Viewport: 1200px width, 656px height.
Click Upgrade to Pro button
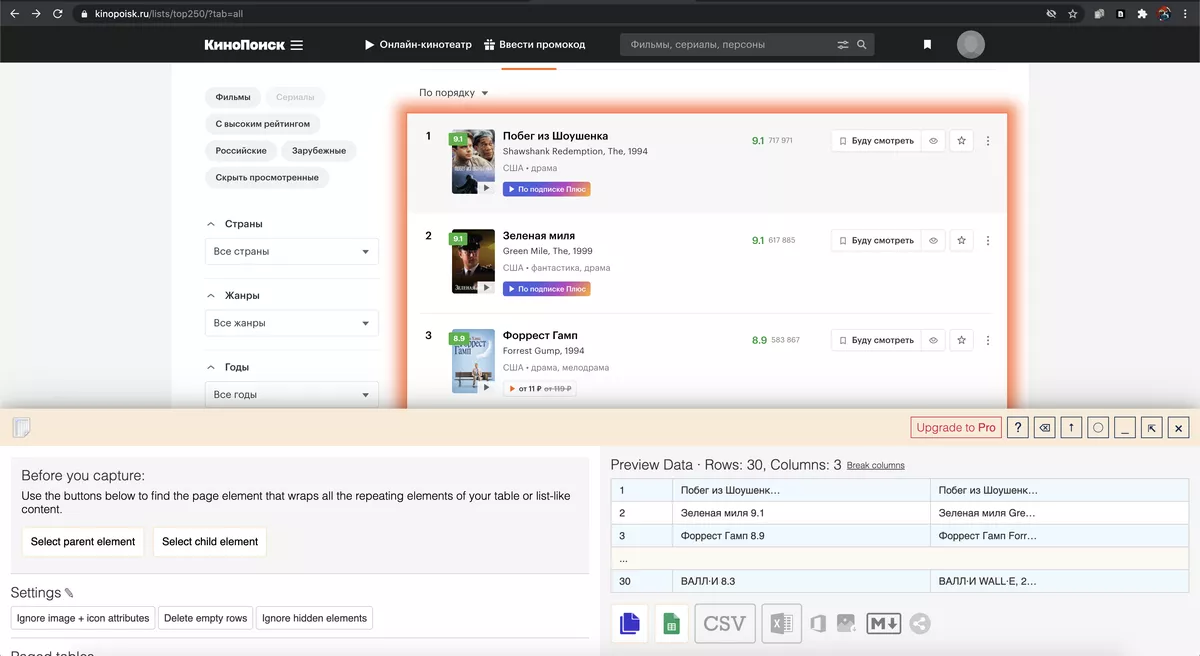pyautogui.click(x=956, y=427)
